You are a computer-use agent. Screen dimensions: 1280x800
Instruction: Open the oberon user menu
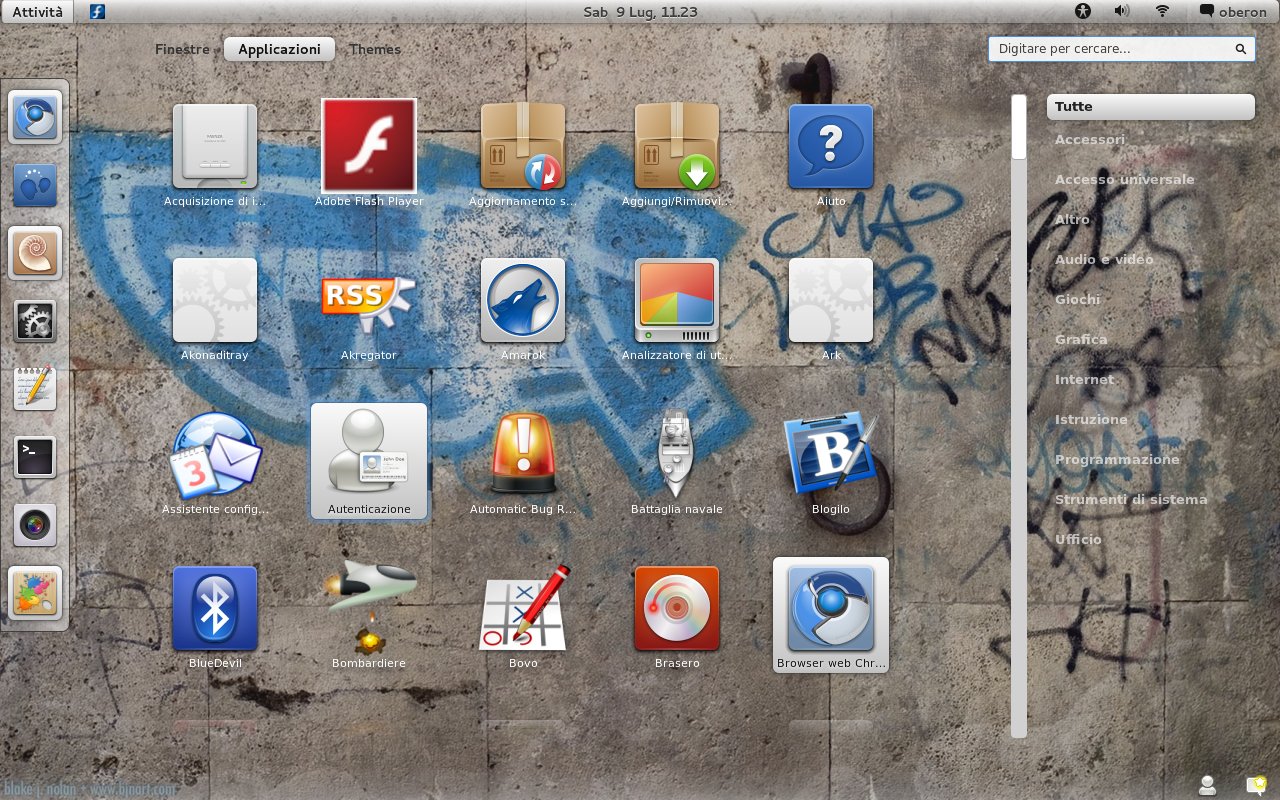tap(1233, 12)
